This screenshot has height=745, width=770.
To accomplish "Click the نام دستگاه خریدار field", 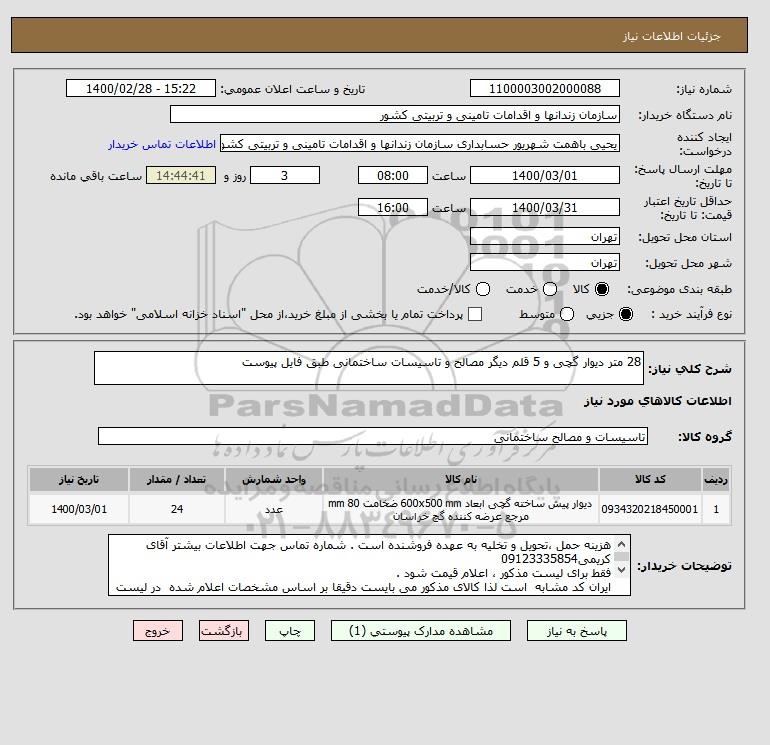I will coord(395,114).
